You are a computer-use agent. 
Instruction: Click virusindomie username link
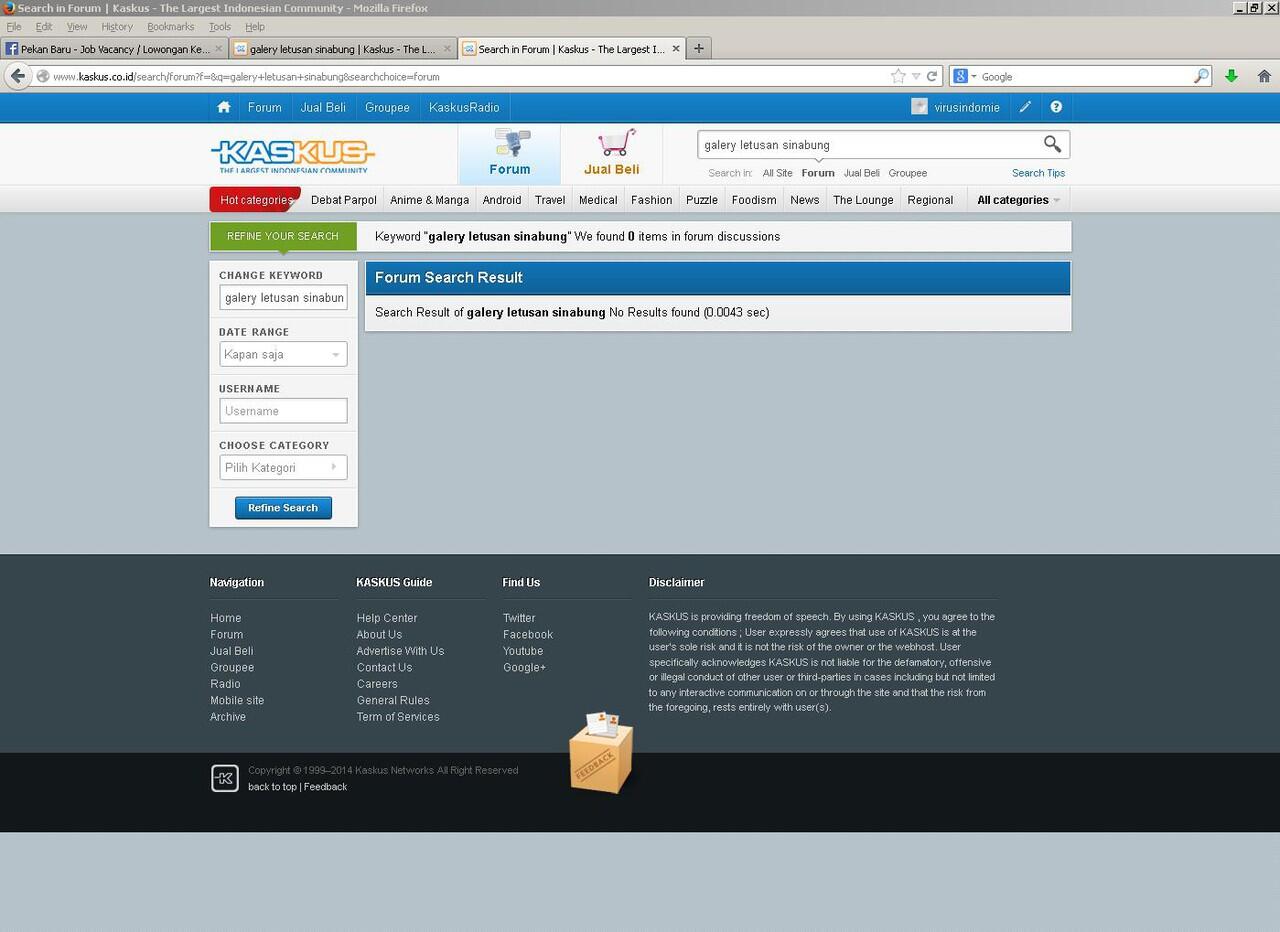pos(967,107)
